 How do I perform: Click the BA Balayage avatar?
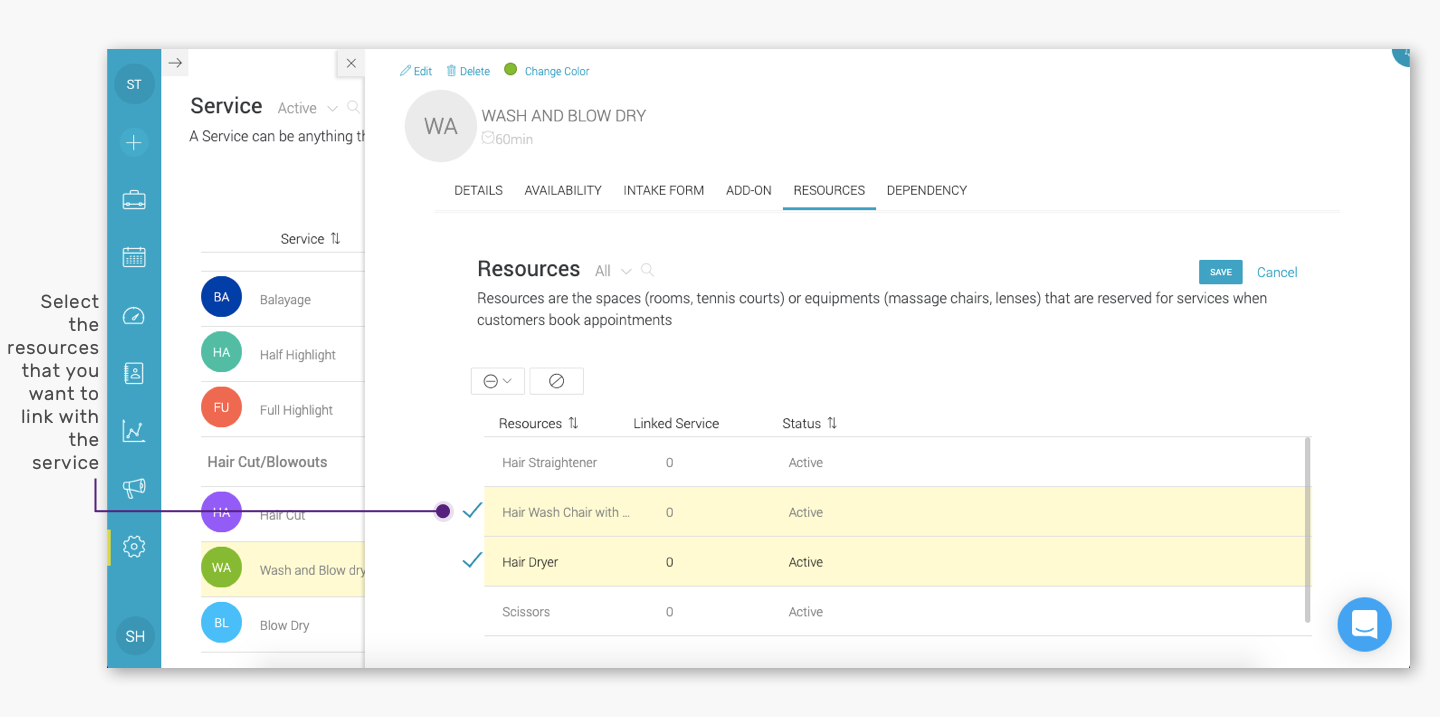coord(221,297)
